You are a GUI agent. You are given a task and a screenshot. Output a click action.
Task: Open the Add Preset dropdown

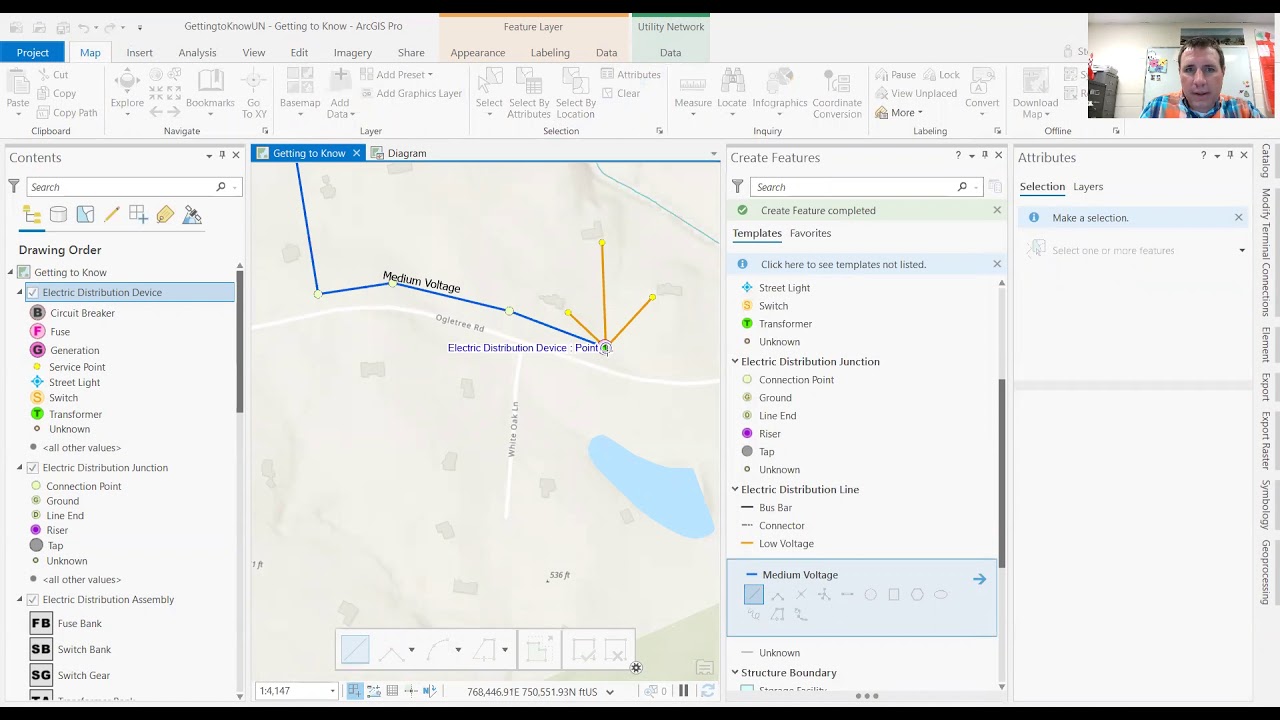coord(396,75)
